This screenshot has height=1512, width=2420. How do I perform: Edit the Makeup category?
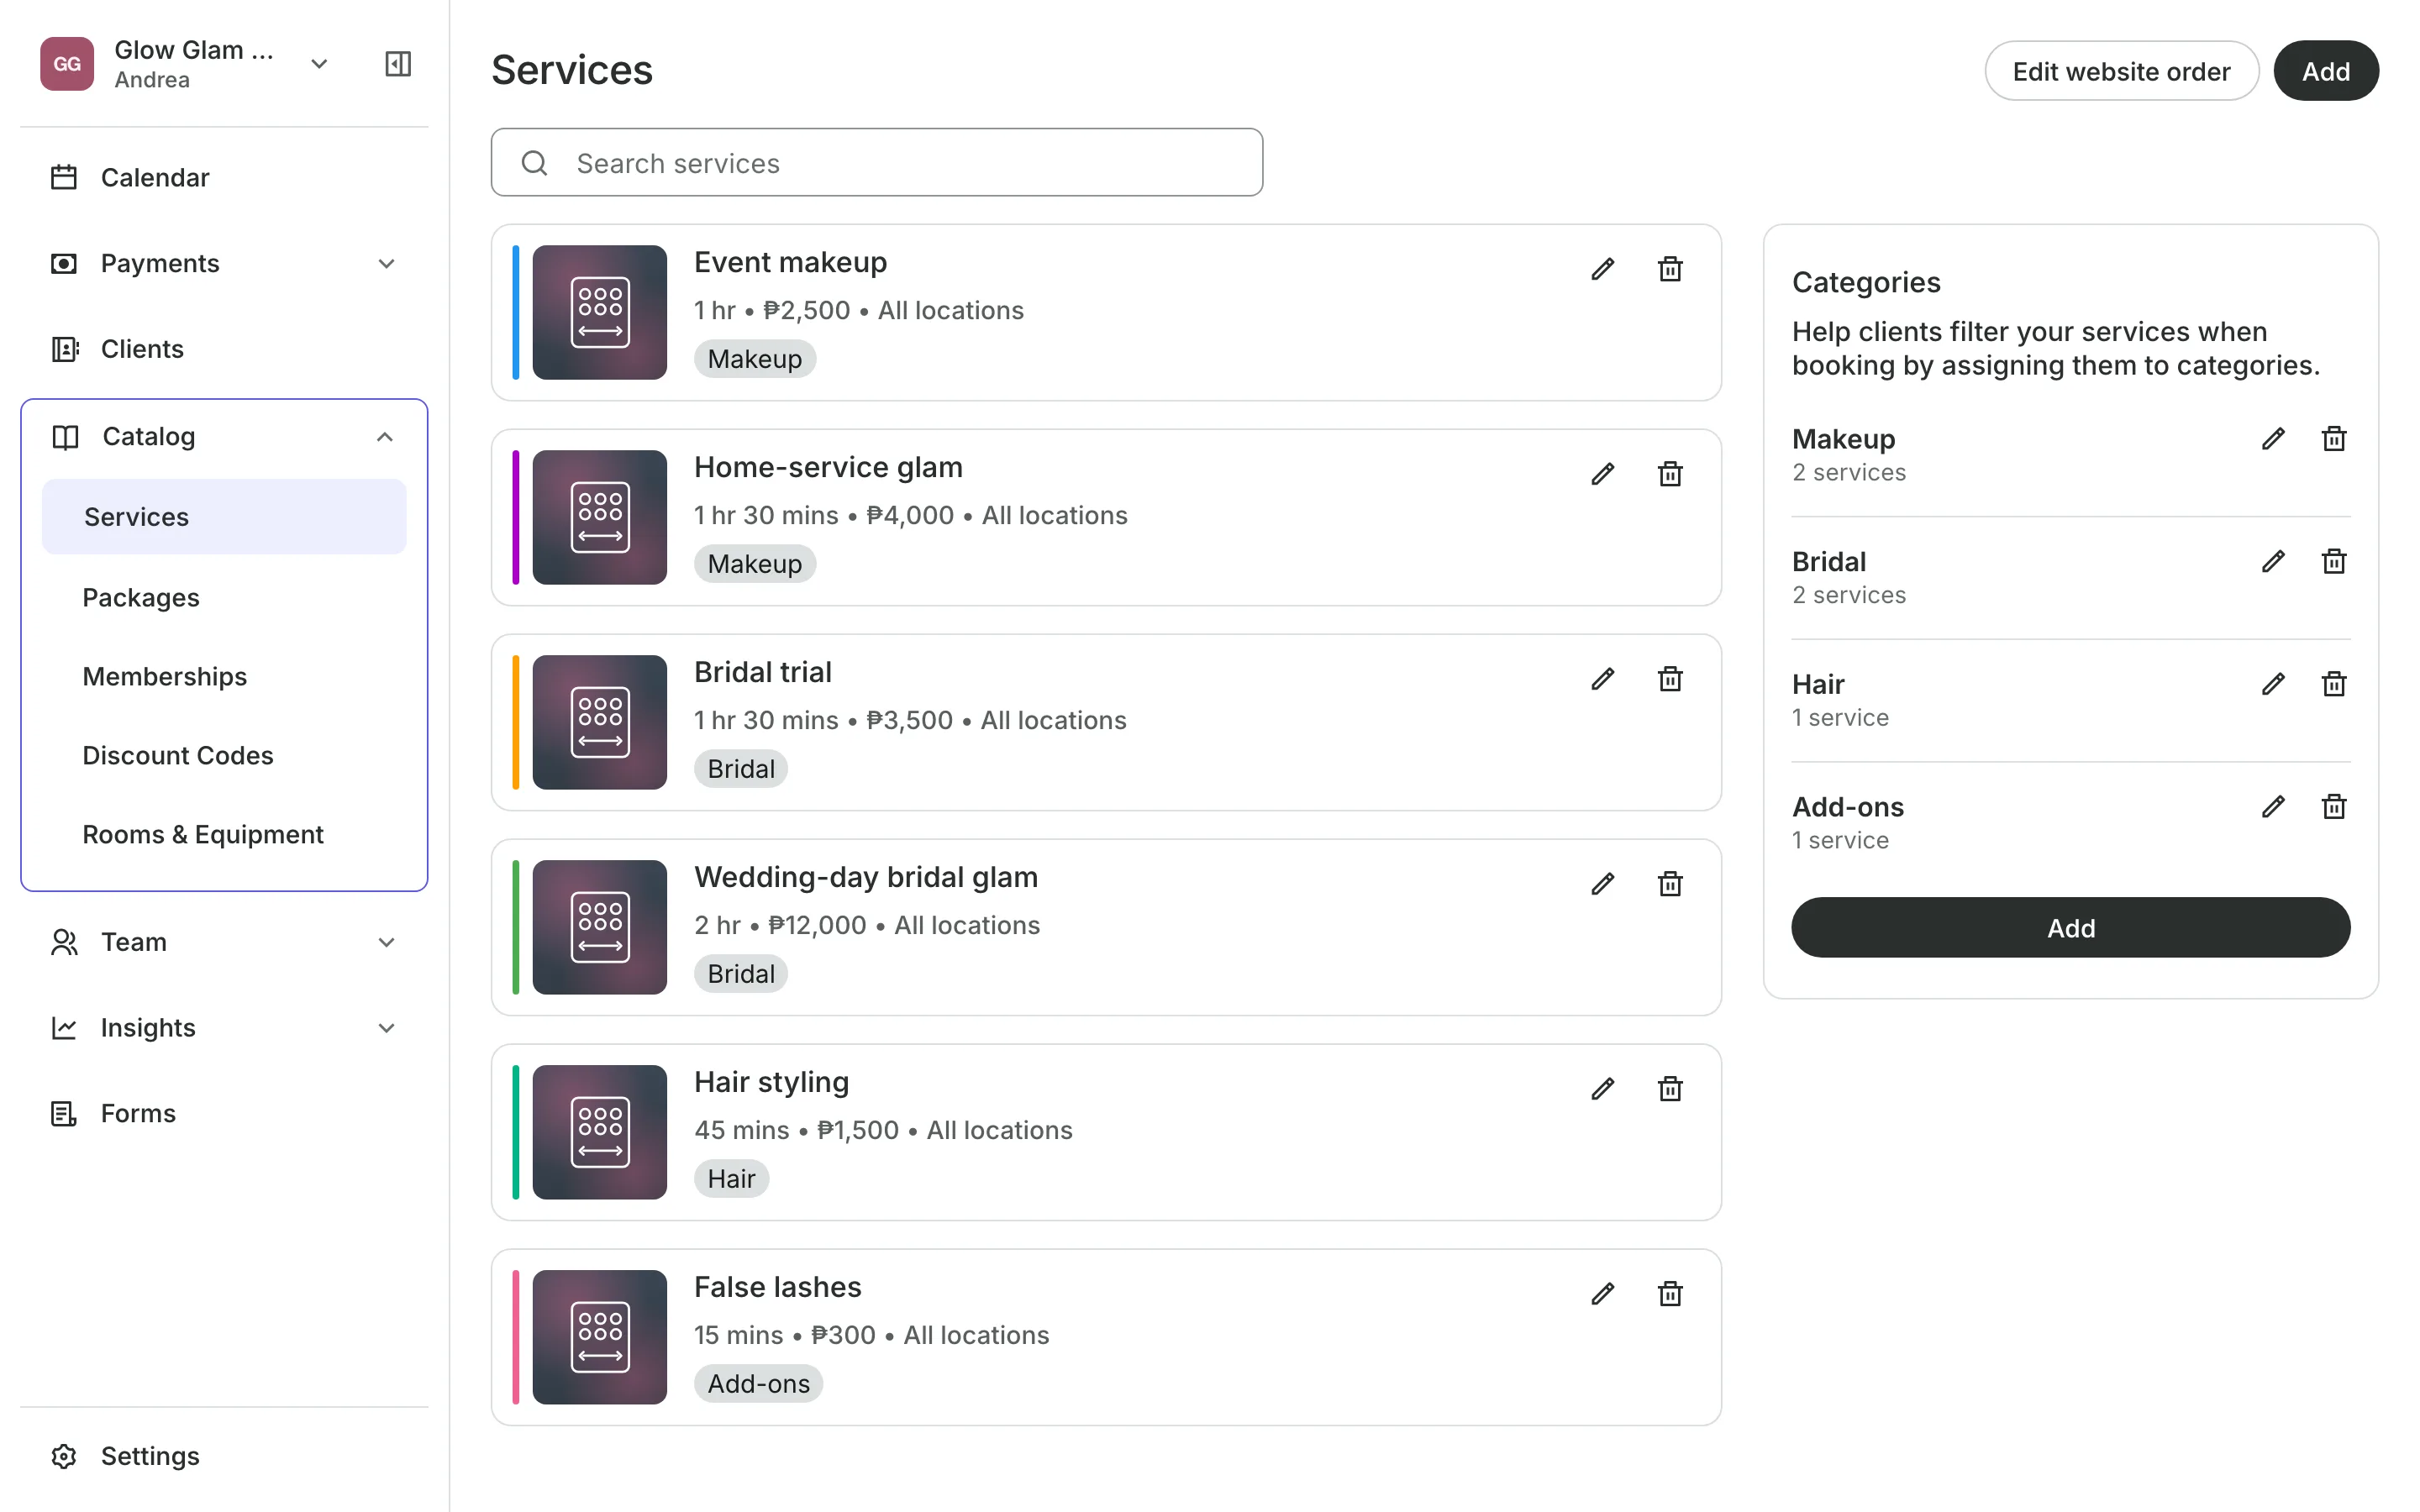tap(2273, 439)
